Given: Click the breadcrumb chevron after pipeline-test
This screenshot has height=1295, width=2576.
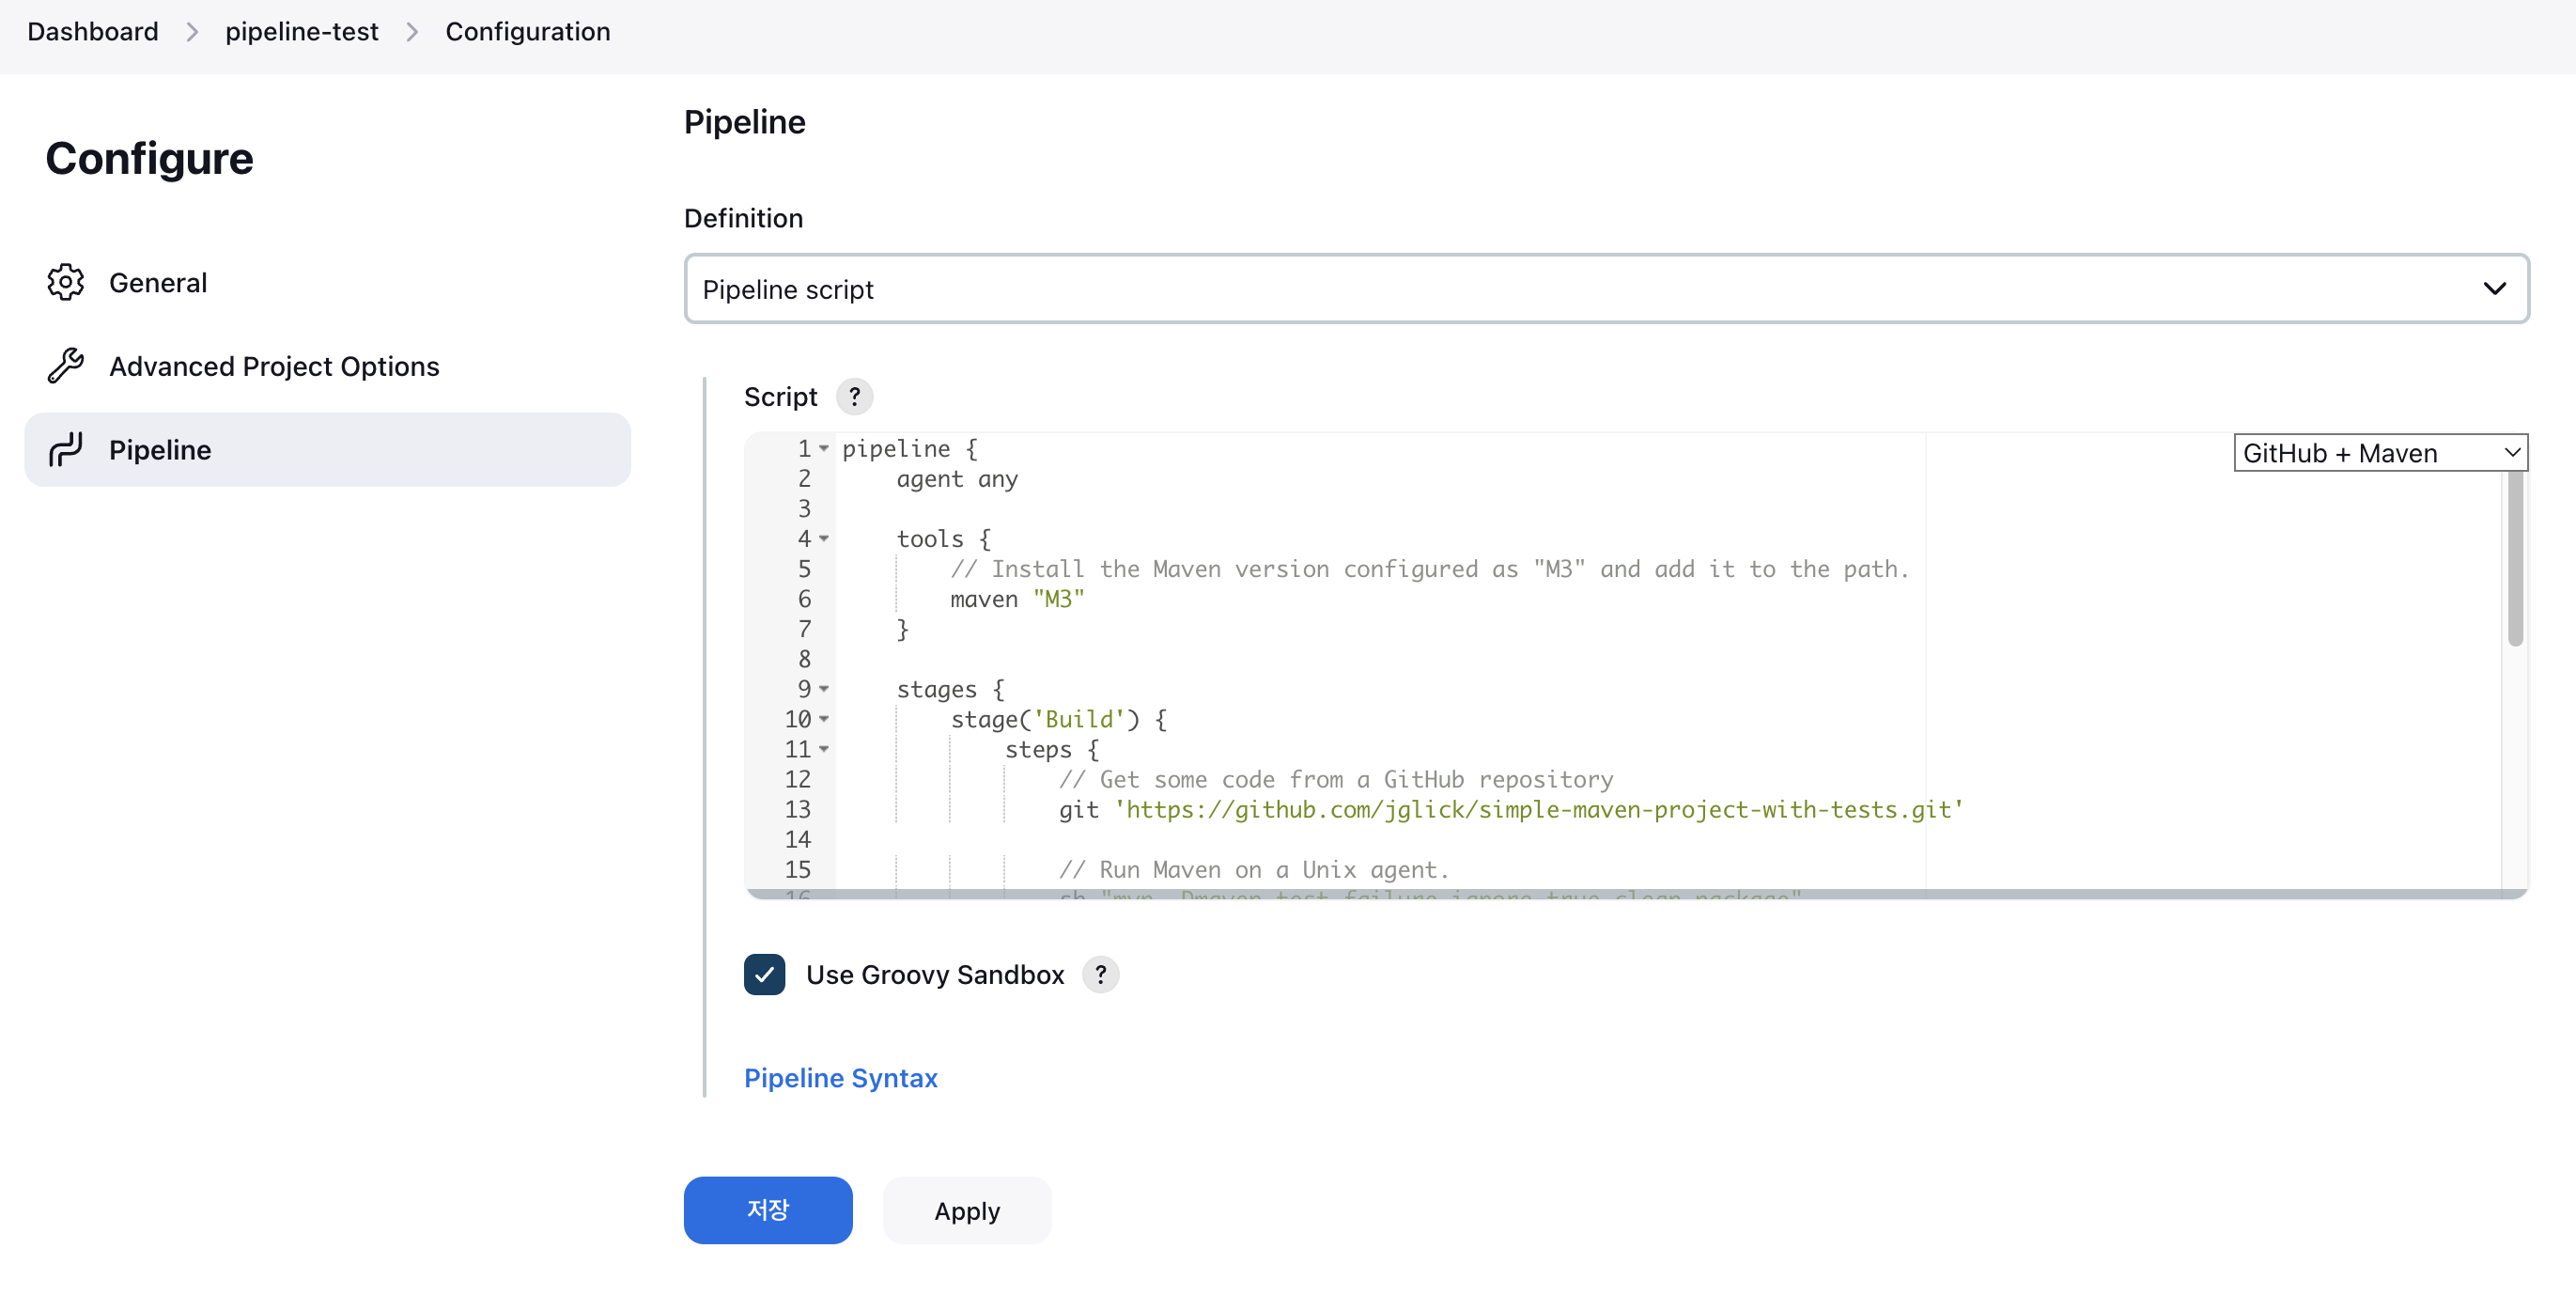Looking at the screenshot, I should [x=412, y=32].
